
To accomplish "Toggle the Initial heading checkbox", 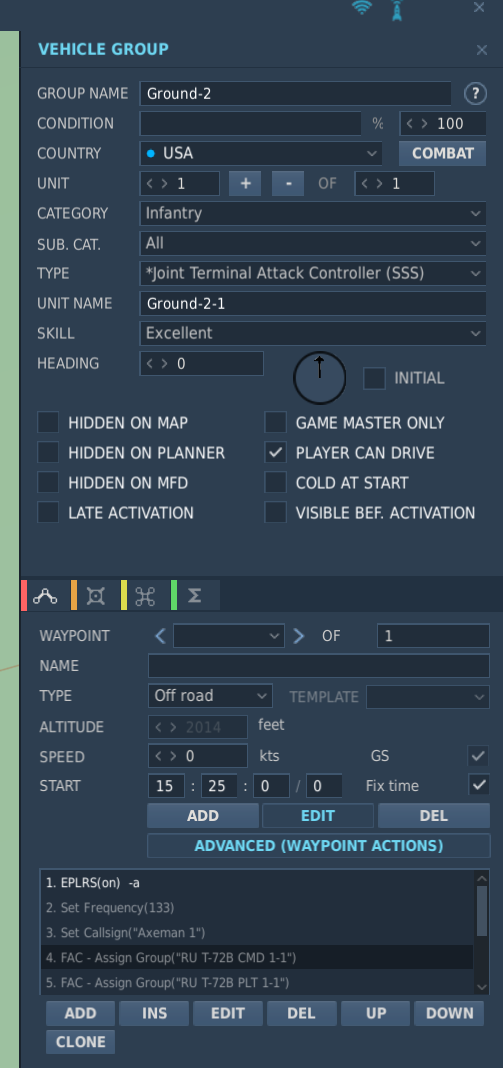I will tap(374, 378).
